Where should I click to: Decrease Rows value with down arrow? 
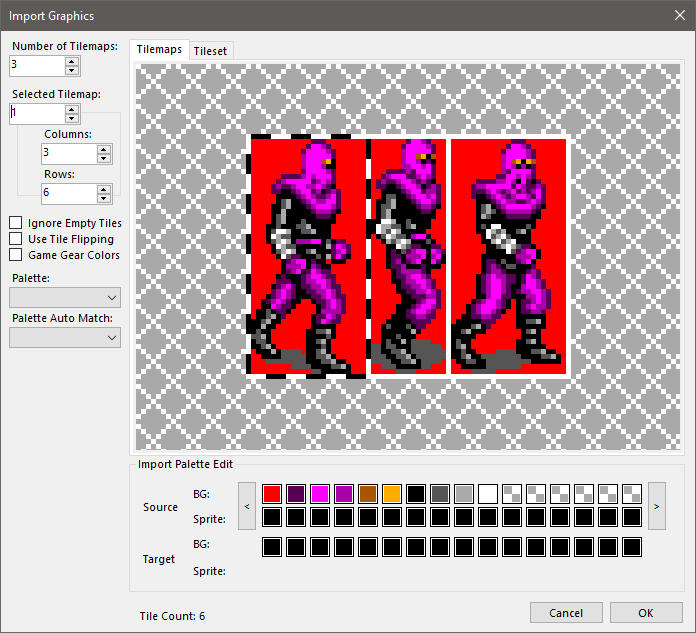tap(104, 198)
